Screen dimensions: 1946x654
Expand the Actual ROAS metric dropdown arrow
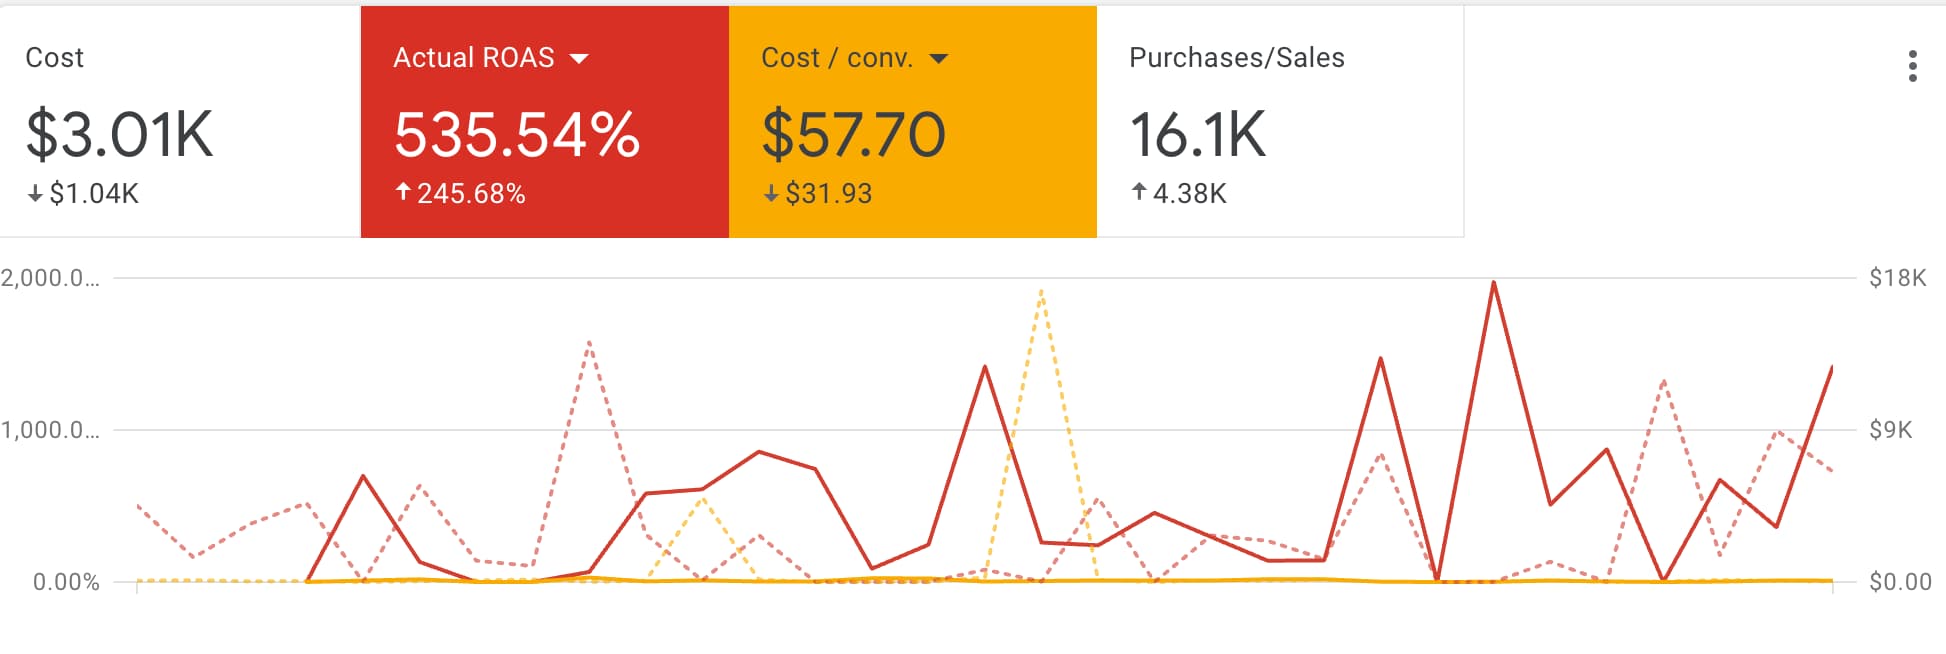(579, 59)
